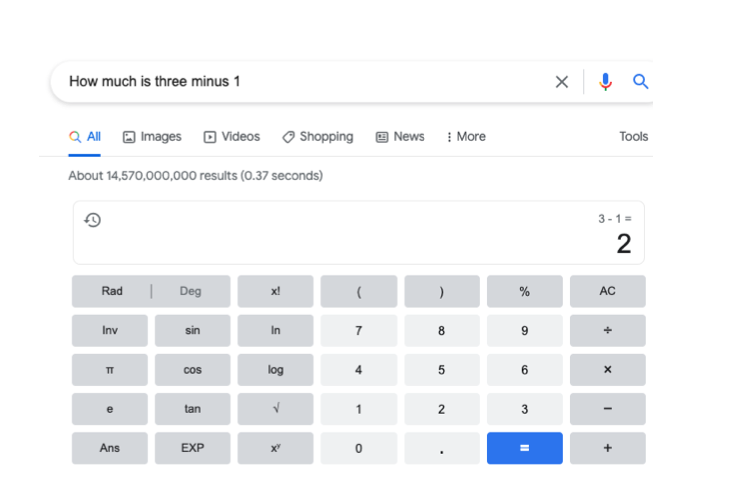Open calculator history with the clock icon

93,220
